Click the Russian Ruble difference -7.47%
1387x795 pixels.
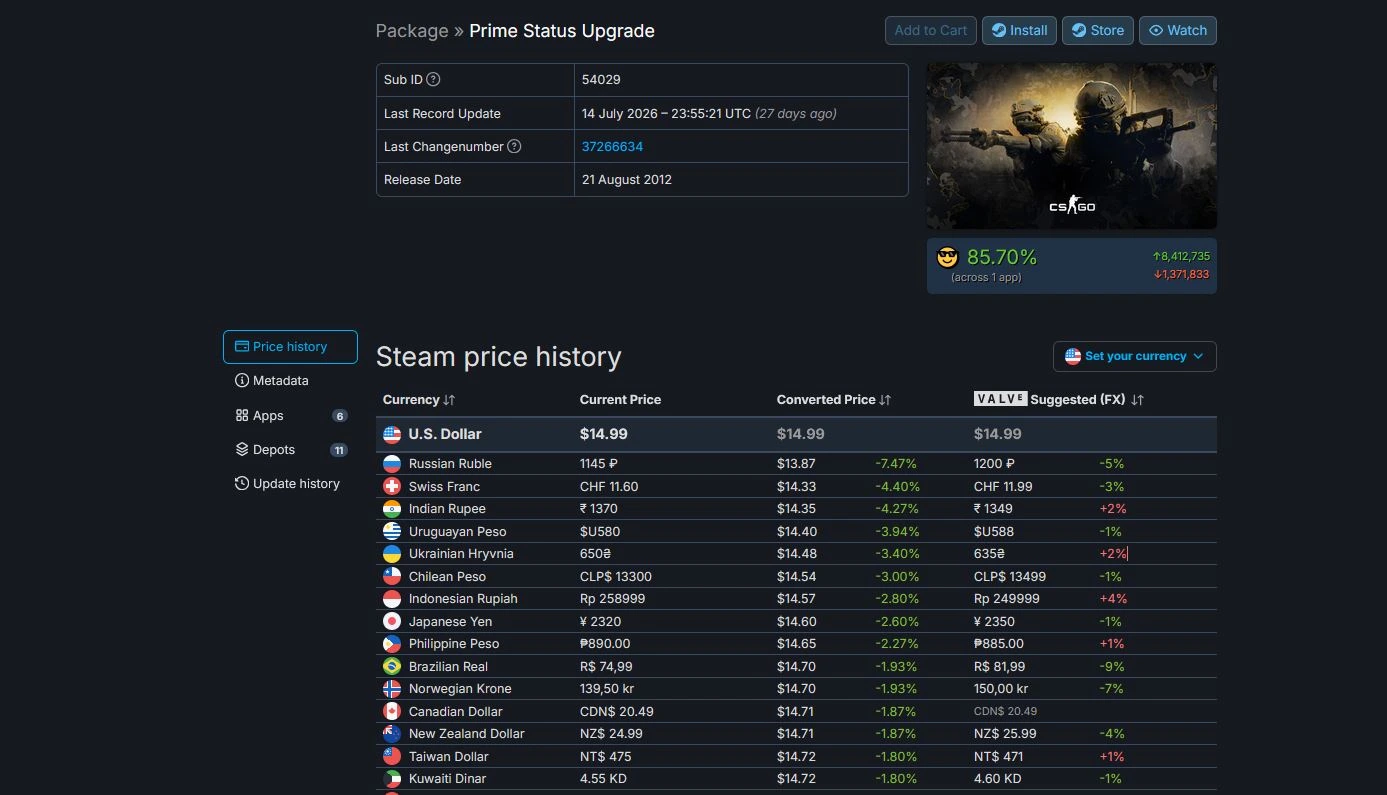[x=896, y=464]
